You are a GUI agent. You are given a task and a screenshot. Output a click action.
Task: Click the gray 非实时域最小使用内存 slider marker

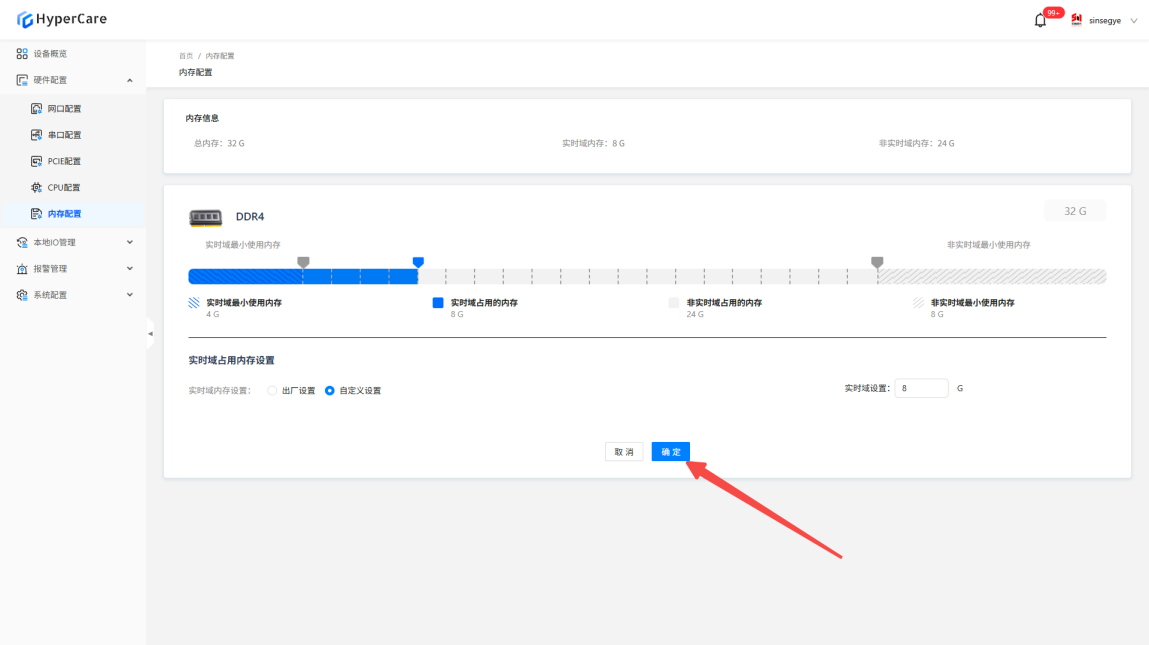(877, 262)
